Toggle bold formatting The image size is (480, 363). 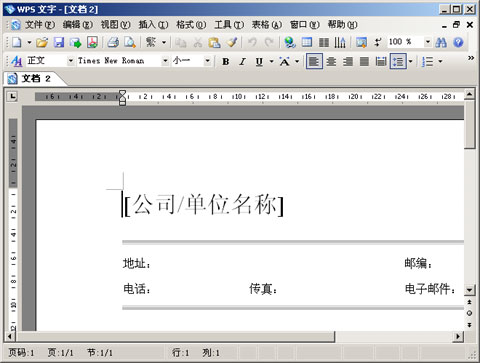(226, 61)
